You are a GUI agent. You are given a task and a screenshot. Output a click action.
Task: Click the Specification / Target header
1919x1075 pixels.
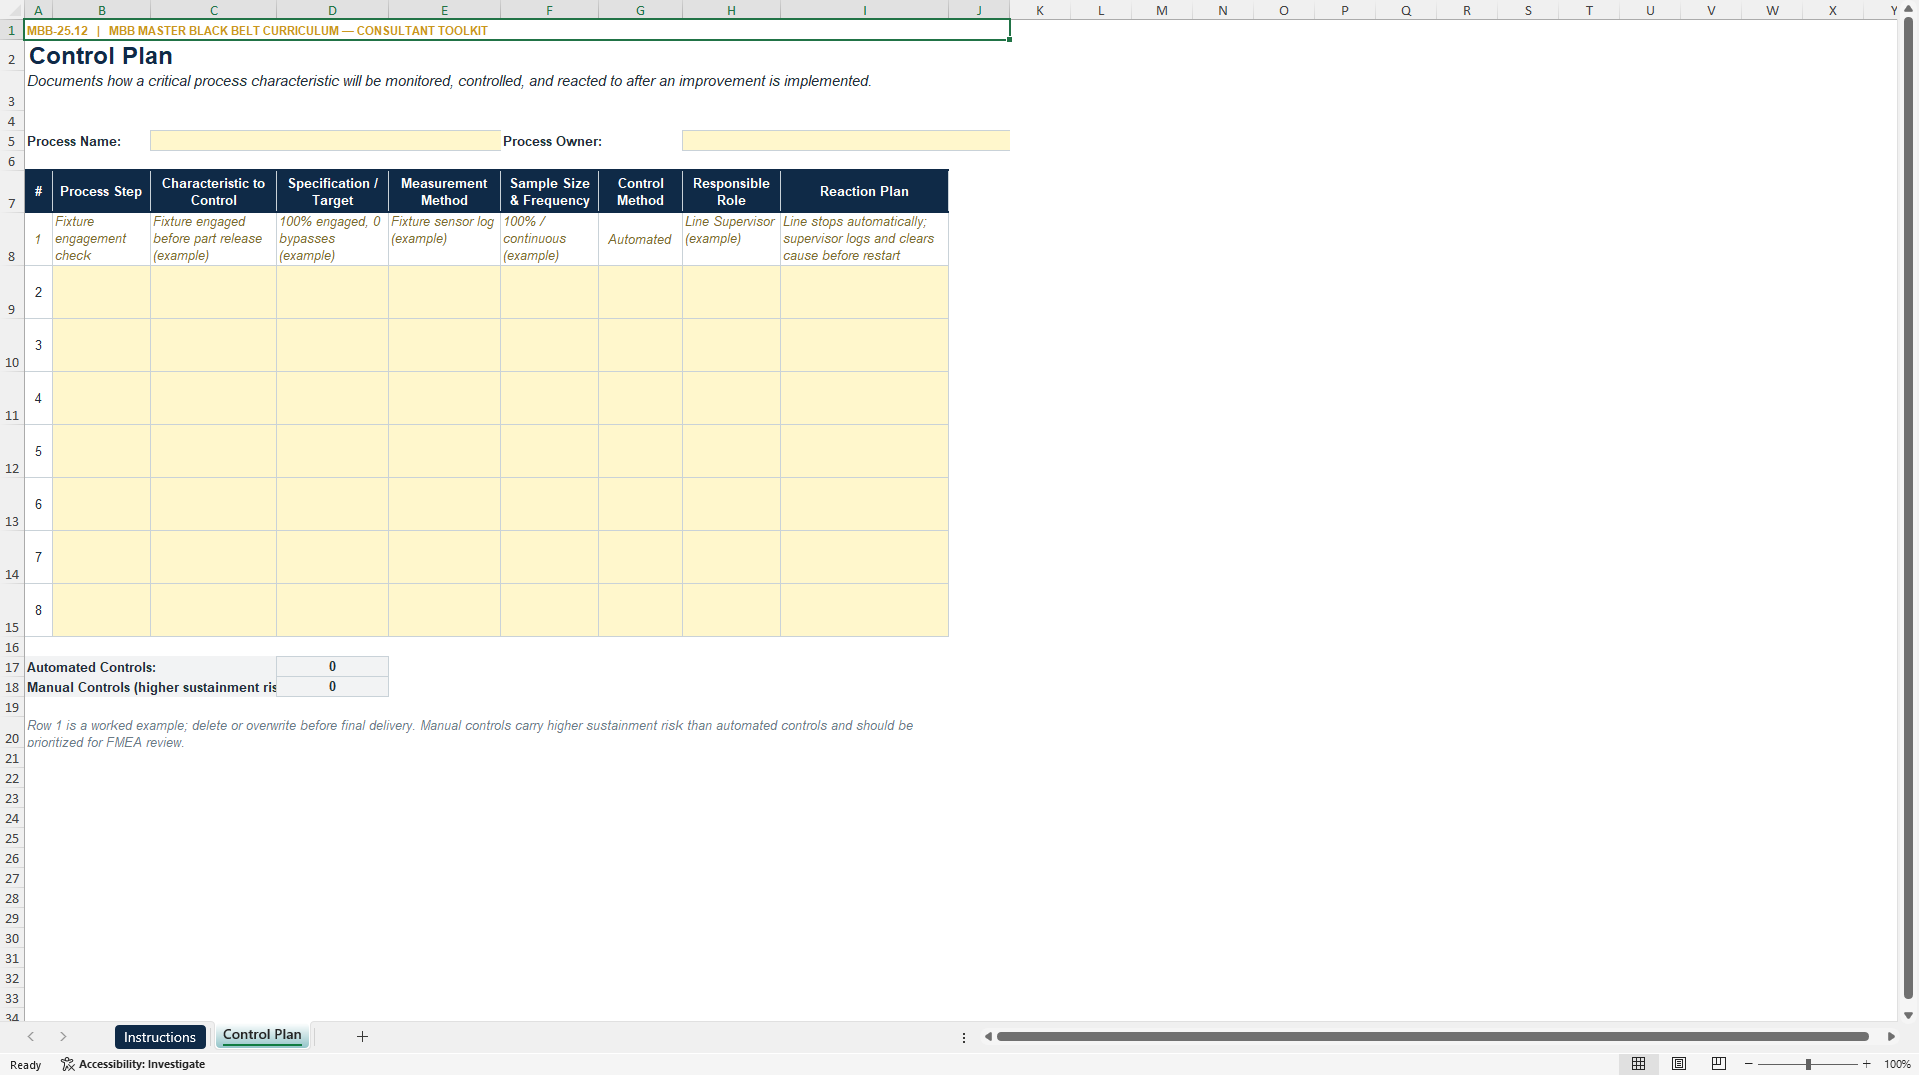pyautogui.click(x=332, y=191)
